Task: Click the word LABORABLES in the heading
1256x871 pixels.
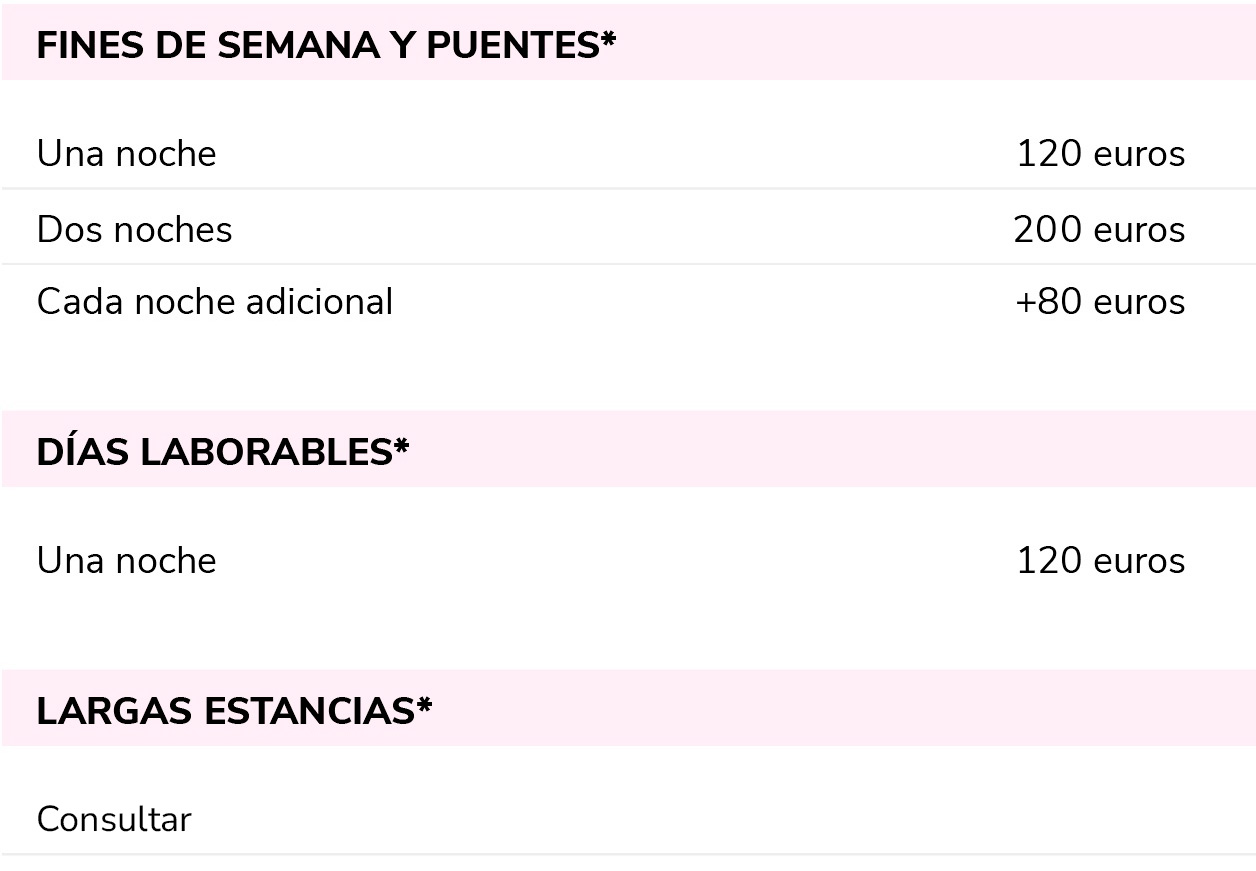Action: [266, 452]
